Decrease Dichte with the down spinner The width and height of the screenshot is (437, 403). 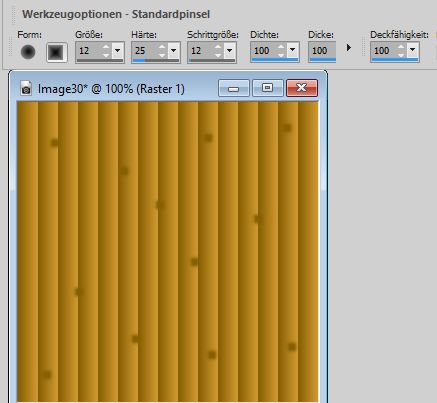pyautogui.click(x=281, y=54)
